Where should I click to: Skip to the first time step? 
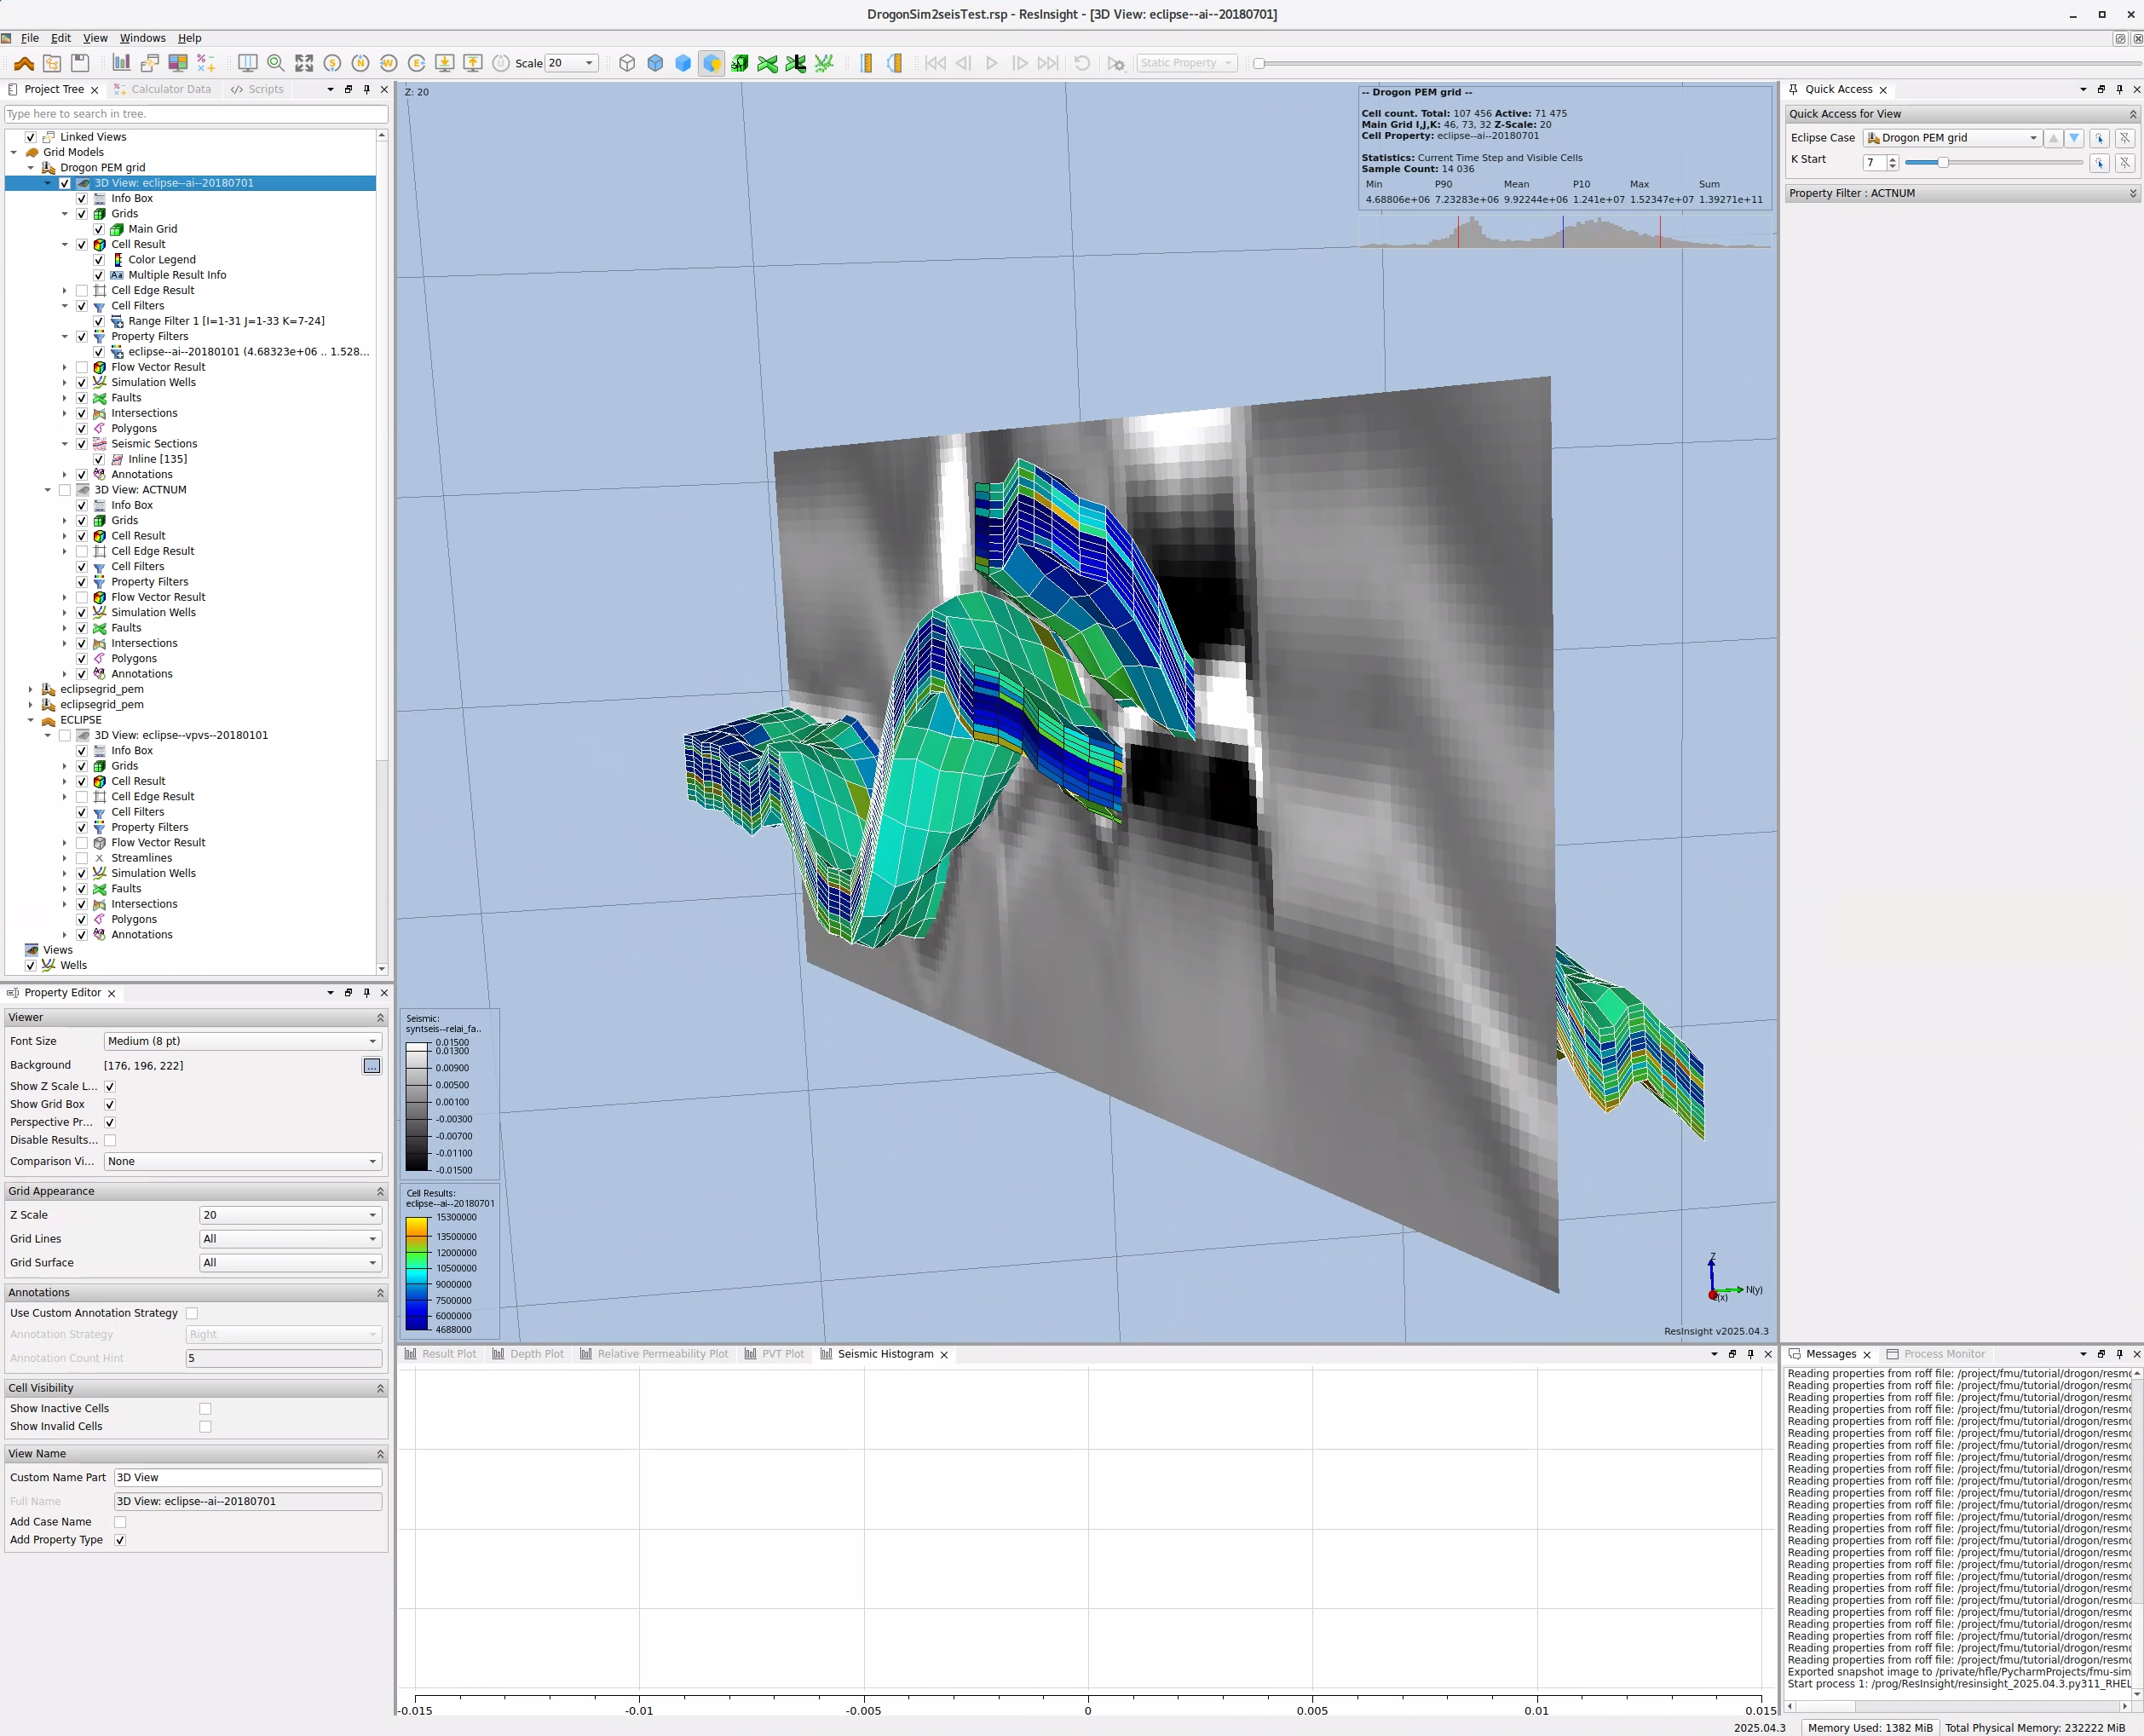tap(935, 63)
